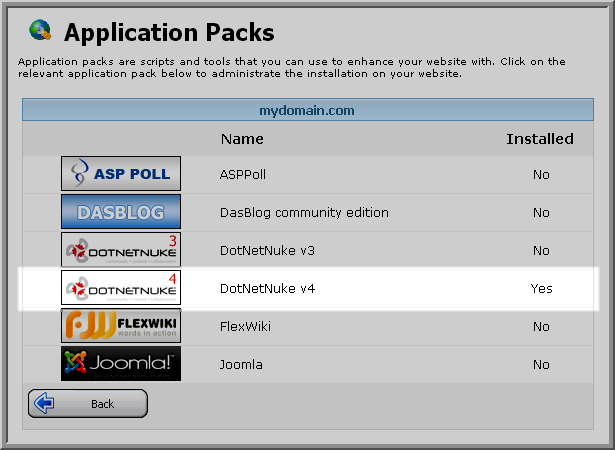Select the DotNetNuke 3 logo
Viewport: 615px width, 450px height.
[121, 250]
